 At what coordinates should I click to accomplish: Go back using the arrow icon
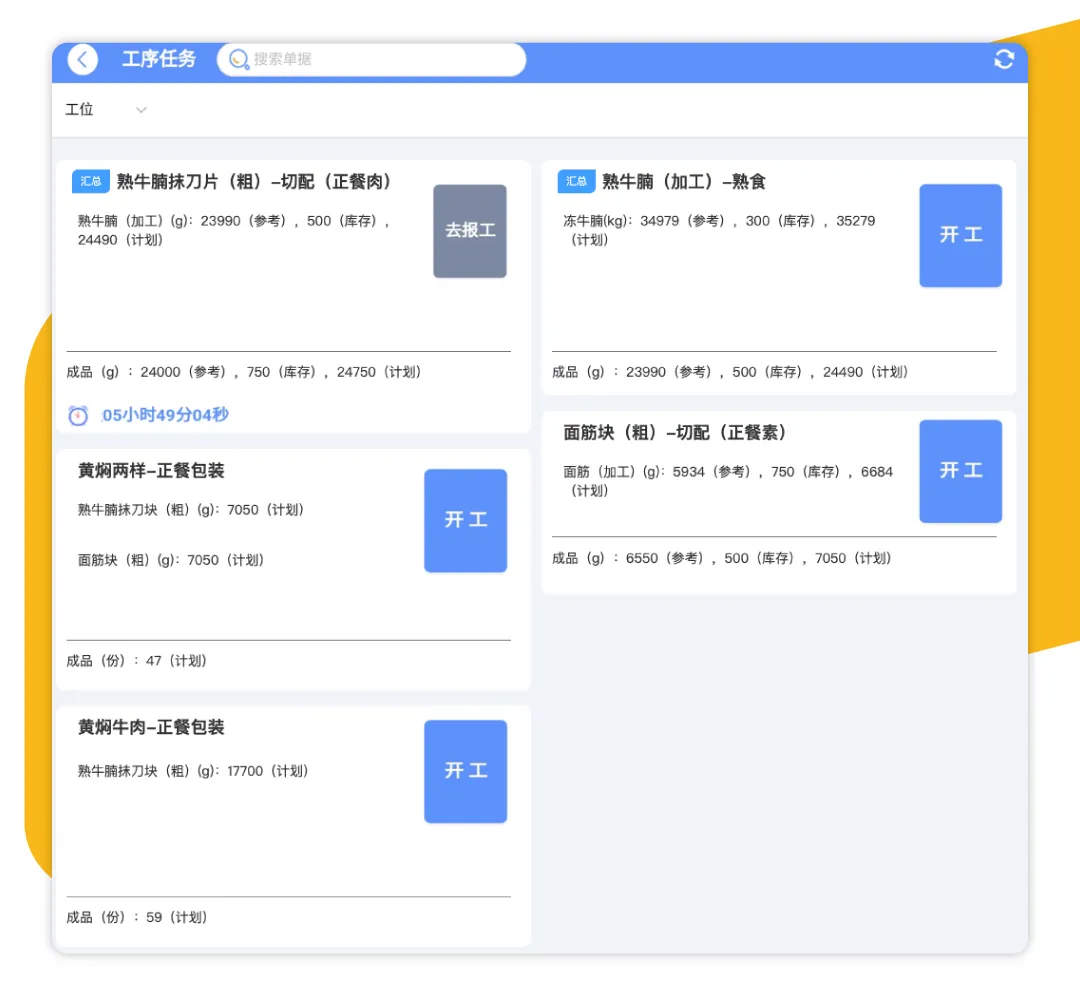[x=83, y=59]
